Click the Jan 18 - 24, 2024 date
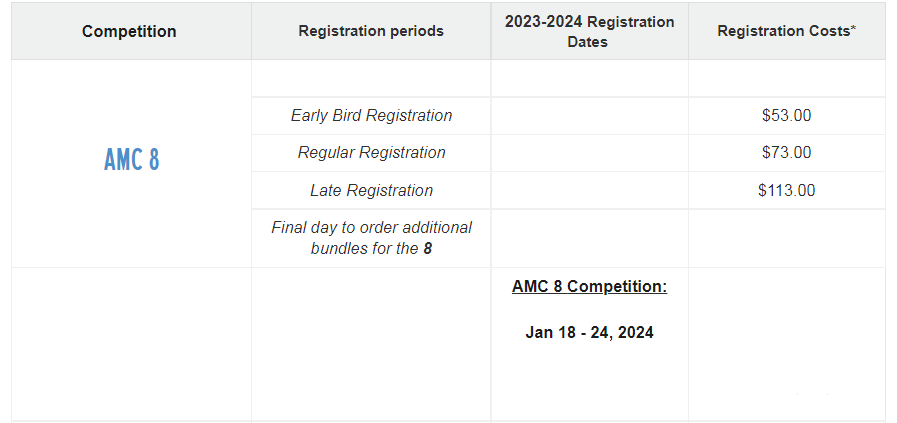The width and height of the screenshot is (897, 423). (589, 333)
